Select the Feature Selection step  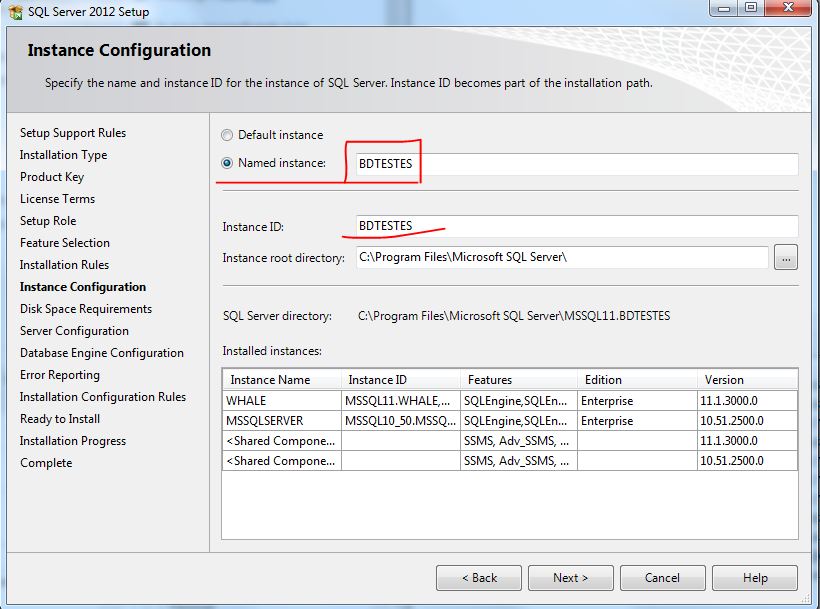coord(65,243)
